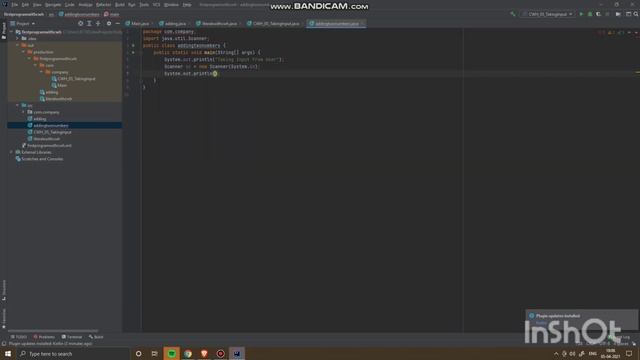Open the Project panel settings gear
Screen dimensions: 640x360
pyautogui.click(x=109, y=24)
